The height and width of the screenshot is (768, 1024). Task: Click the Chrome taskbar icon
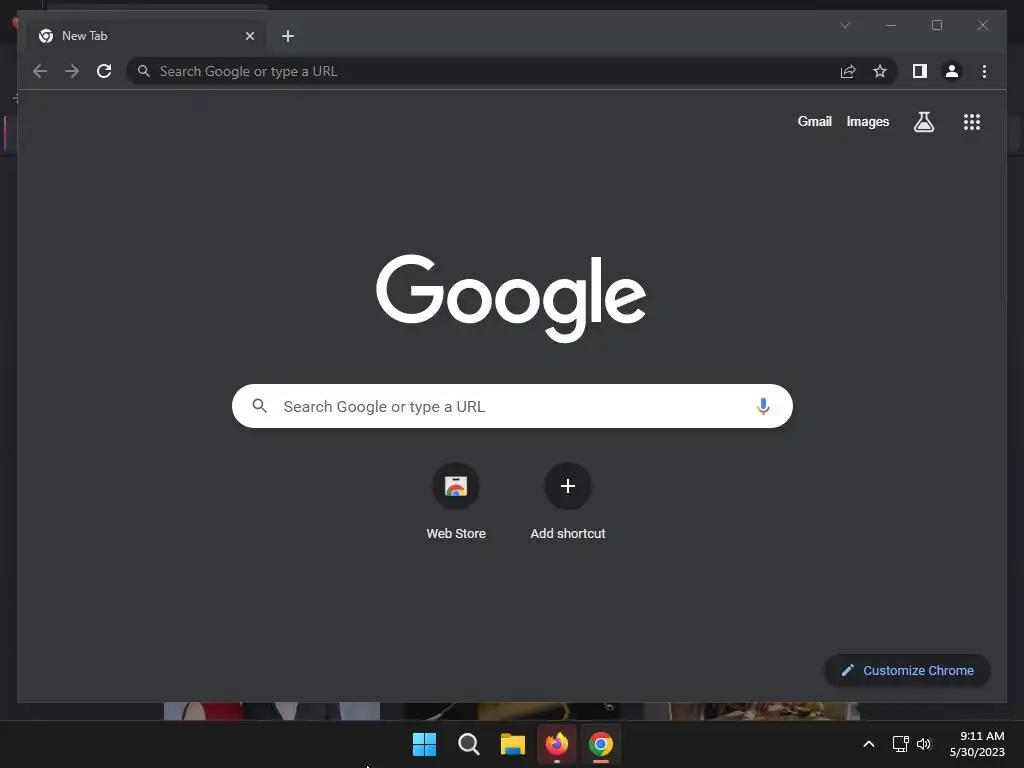pos(601,744)
